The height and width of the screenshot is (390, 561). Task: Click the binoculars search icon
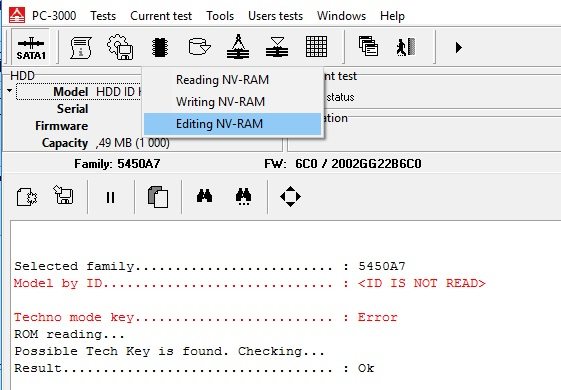tap(204, 196)
